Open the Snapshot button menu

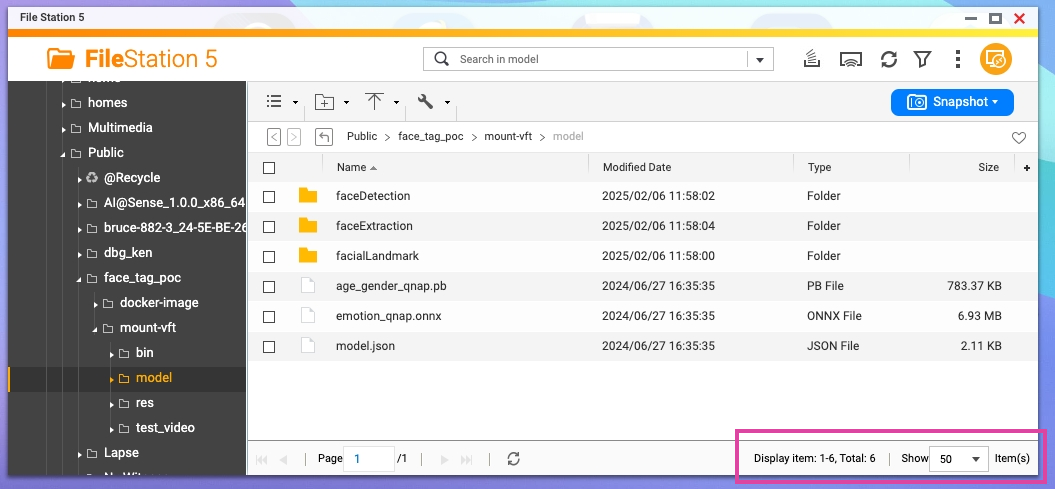952,102
